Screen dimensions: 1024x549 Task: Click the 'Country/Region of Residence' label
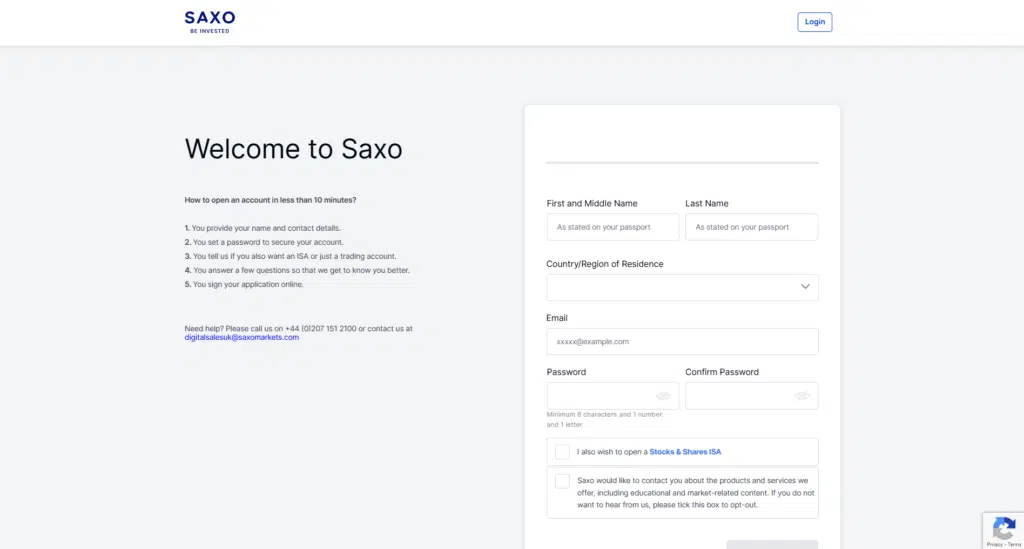(x=605, y=264)
